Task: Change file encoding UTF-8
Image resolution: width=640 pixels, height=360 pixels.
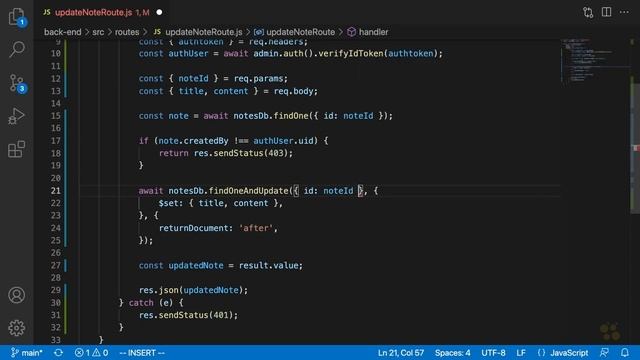Action: [493, 353]
